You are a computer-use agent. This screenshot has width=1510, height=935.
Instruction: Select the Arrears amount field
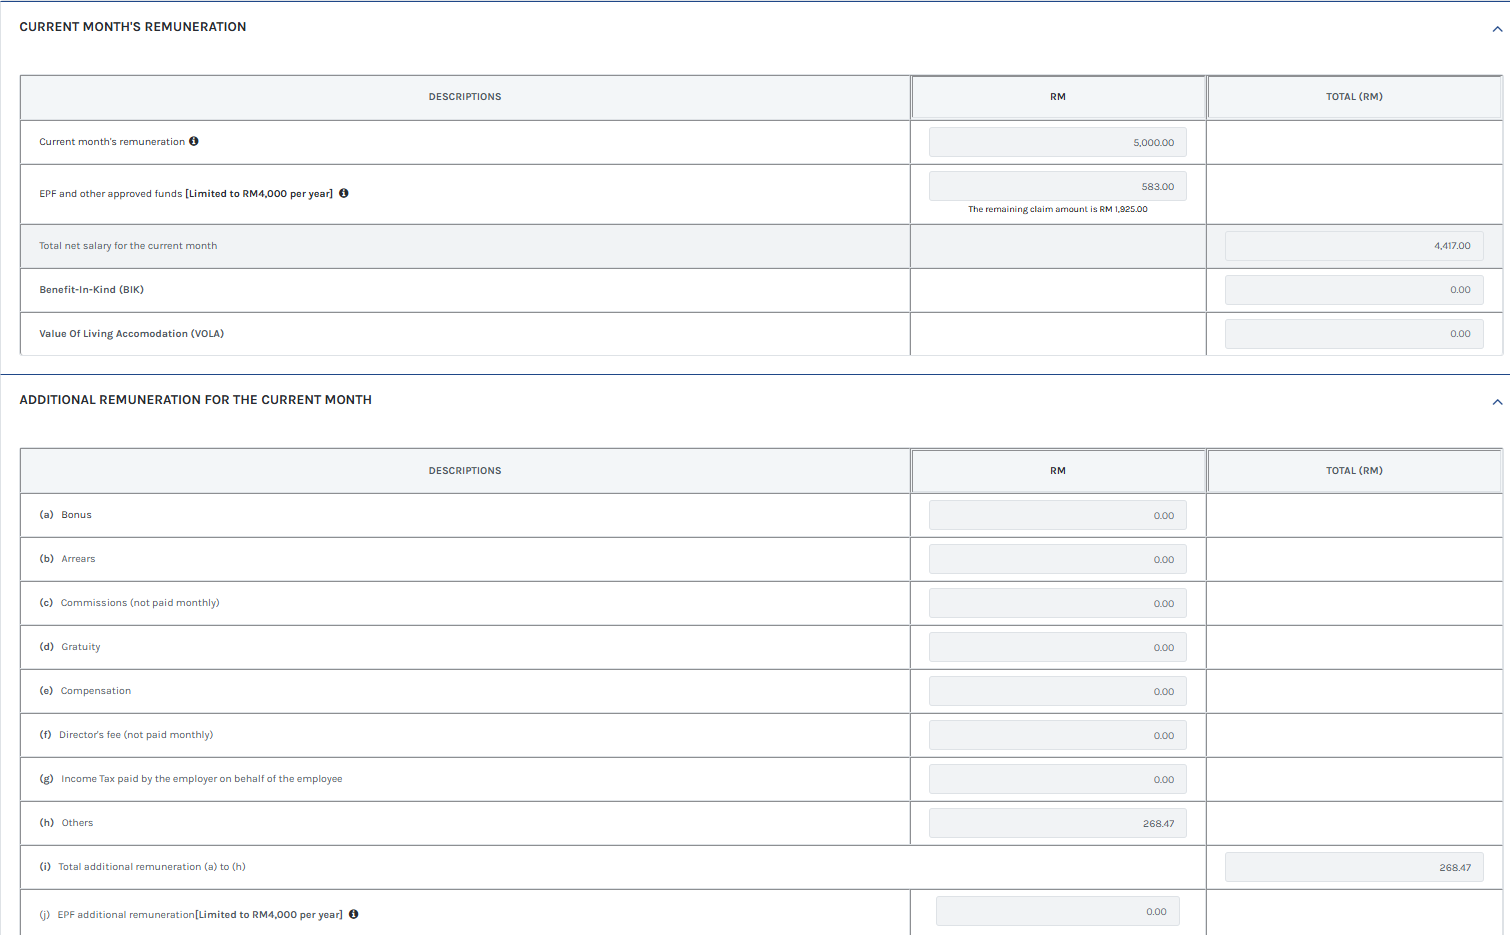[1057, 558]
